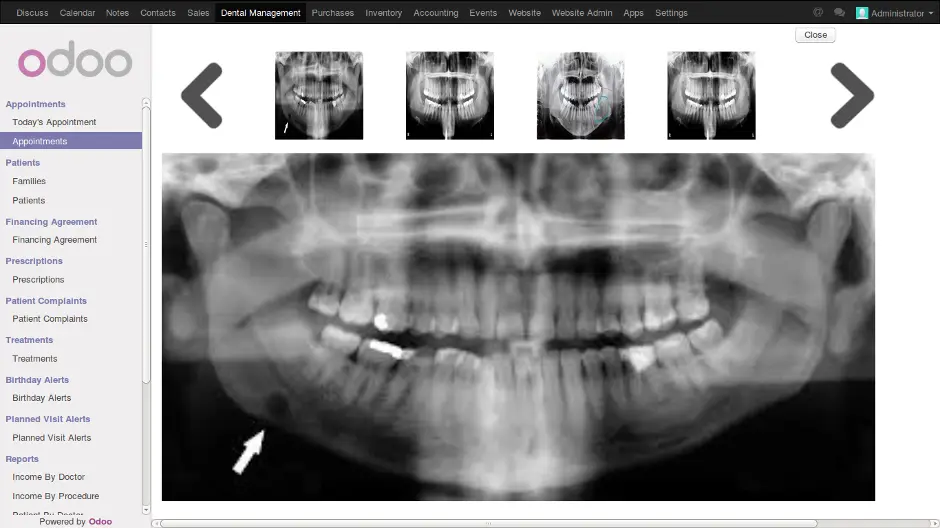Open the Contacts menu

[158, 13]
